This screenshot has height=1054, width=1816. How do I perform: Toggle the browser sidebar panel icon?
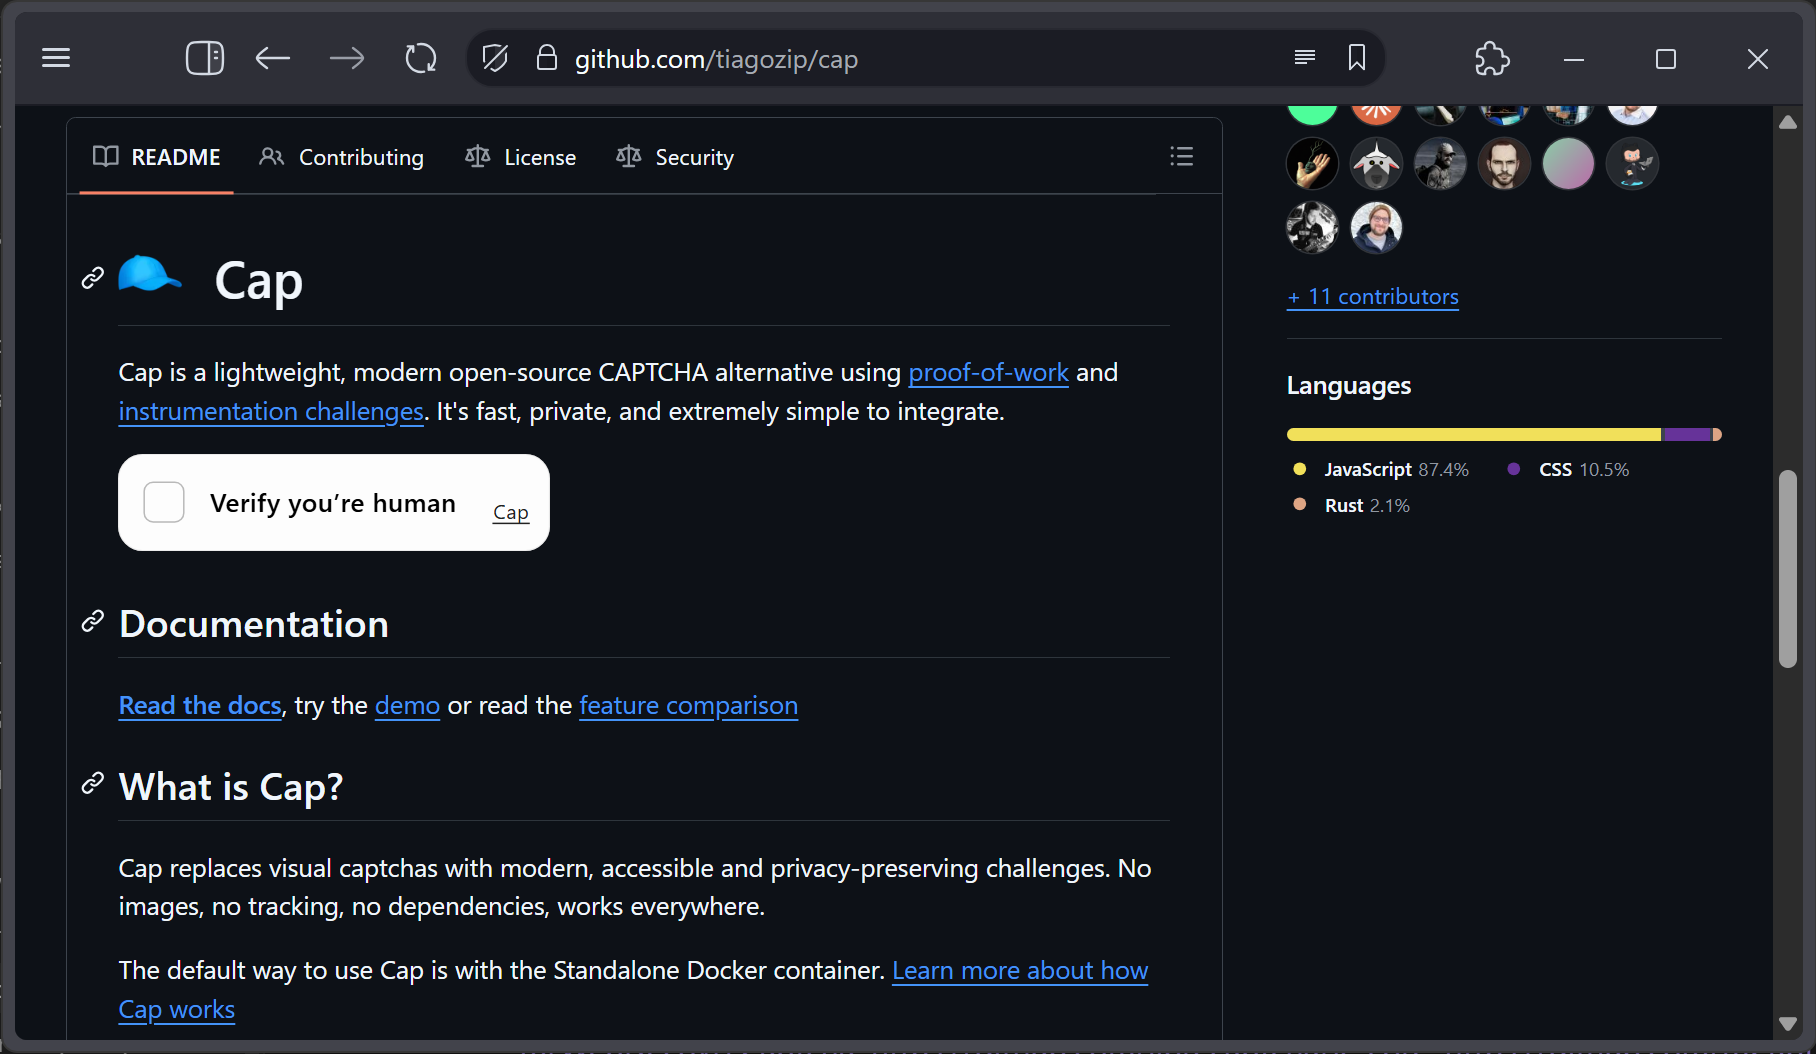205,58
